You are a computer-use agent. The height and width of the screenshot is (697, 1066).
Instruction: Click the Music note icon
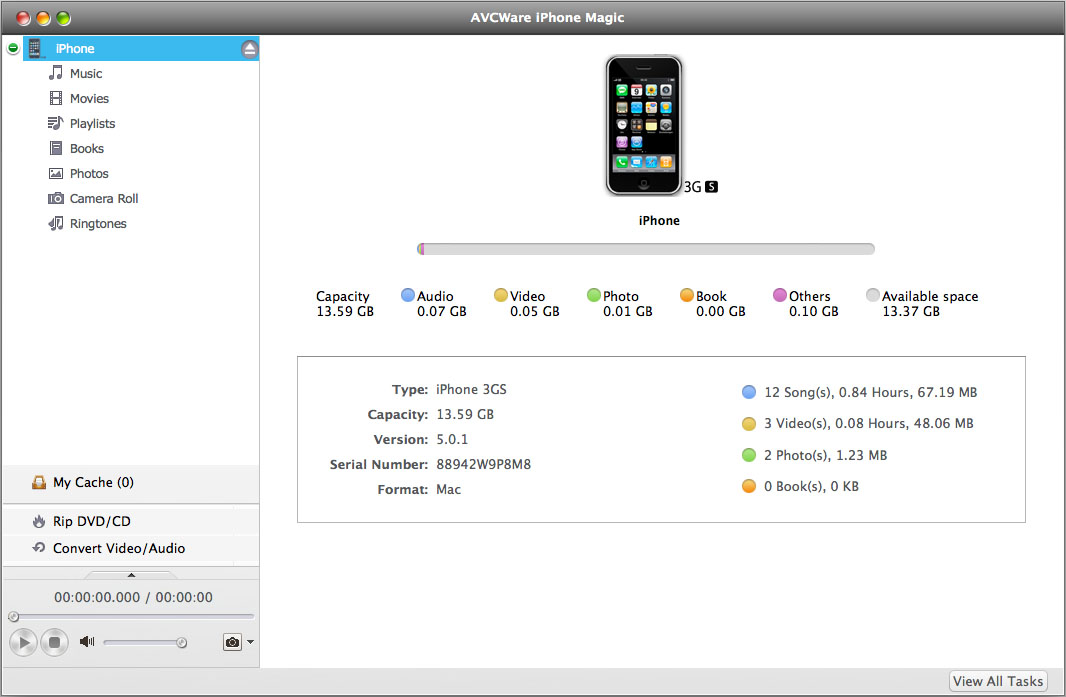pyautogui.click(x=56, y=73)
